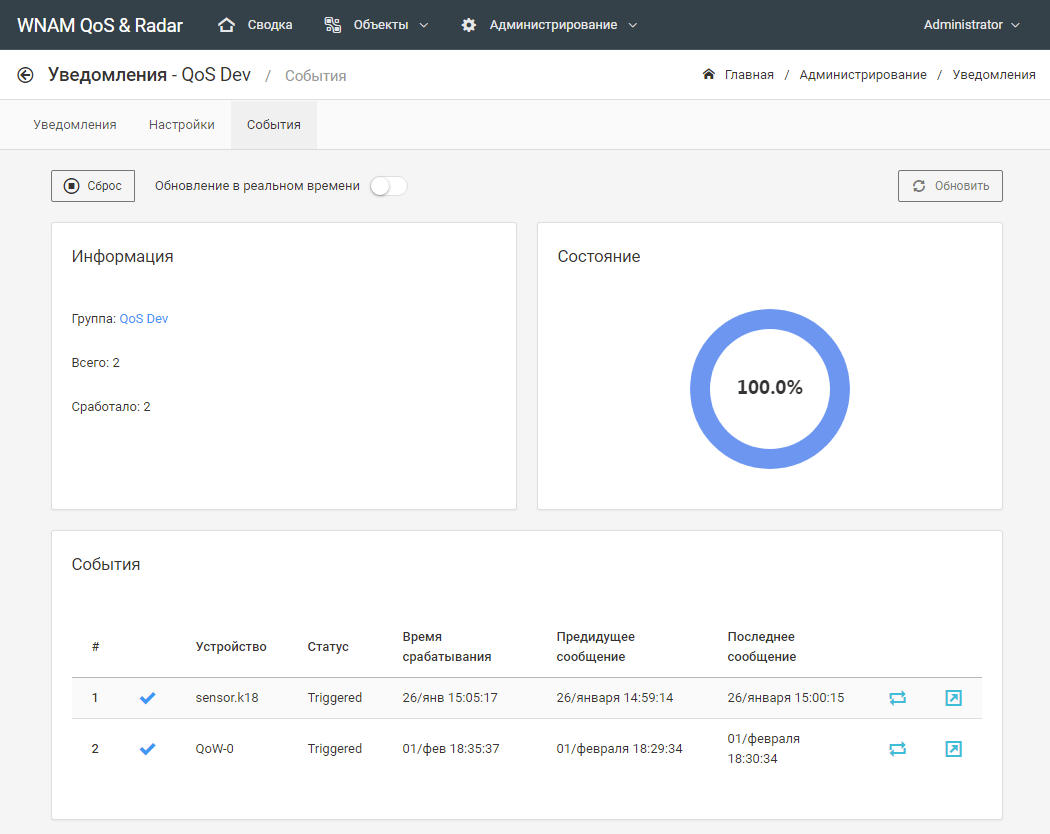Open the Сводка menu item

256,25
